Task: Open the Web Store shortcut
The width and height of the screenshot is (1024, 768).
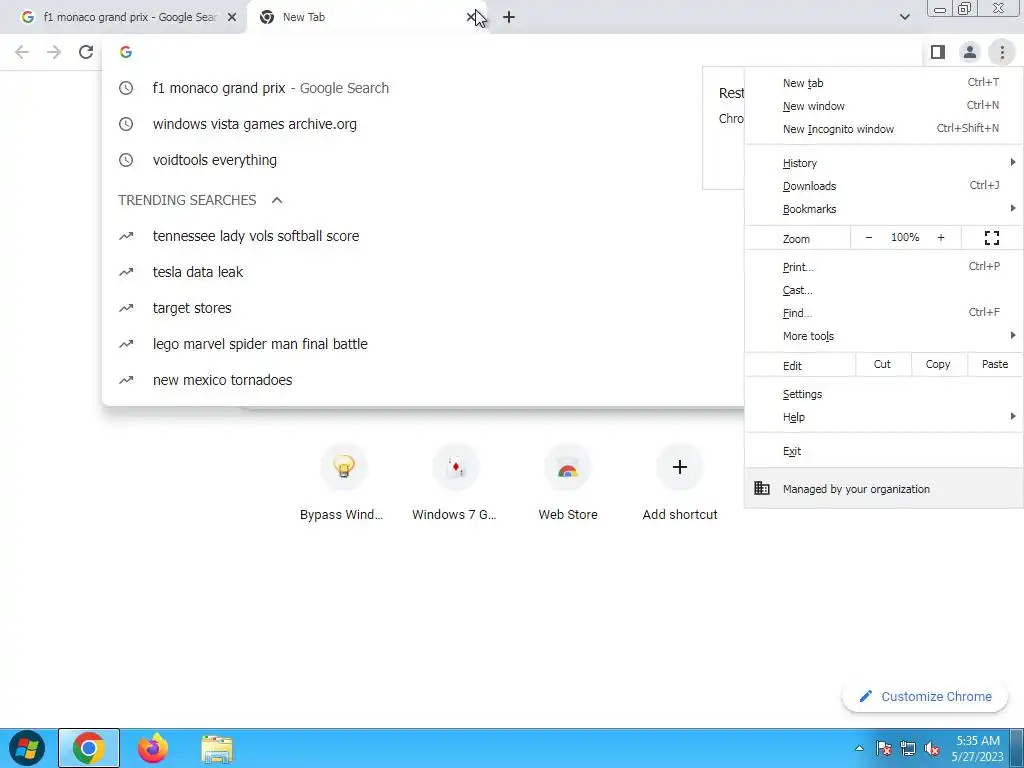Action: [568, 482]
